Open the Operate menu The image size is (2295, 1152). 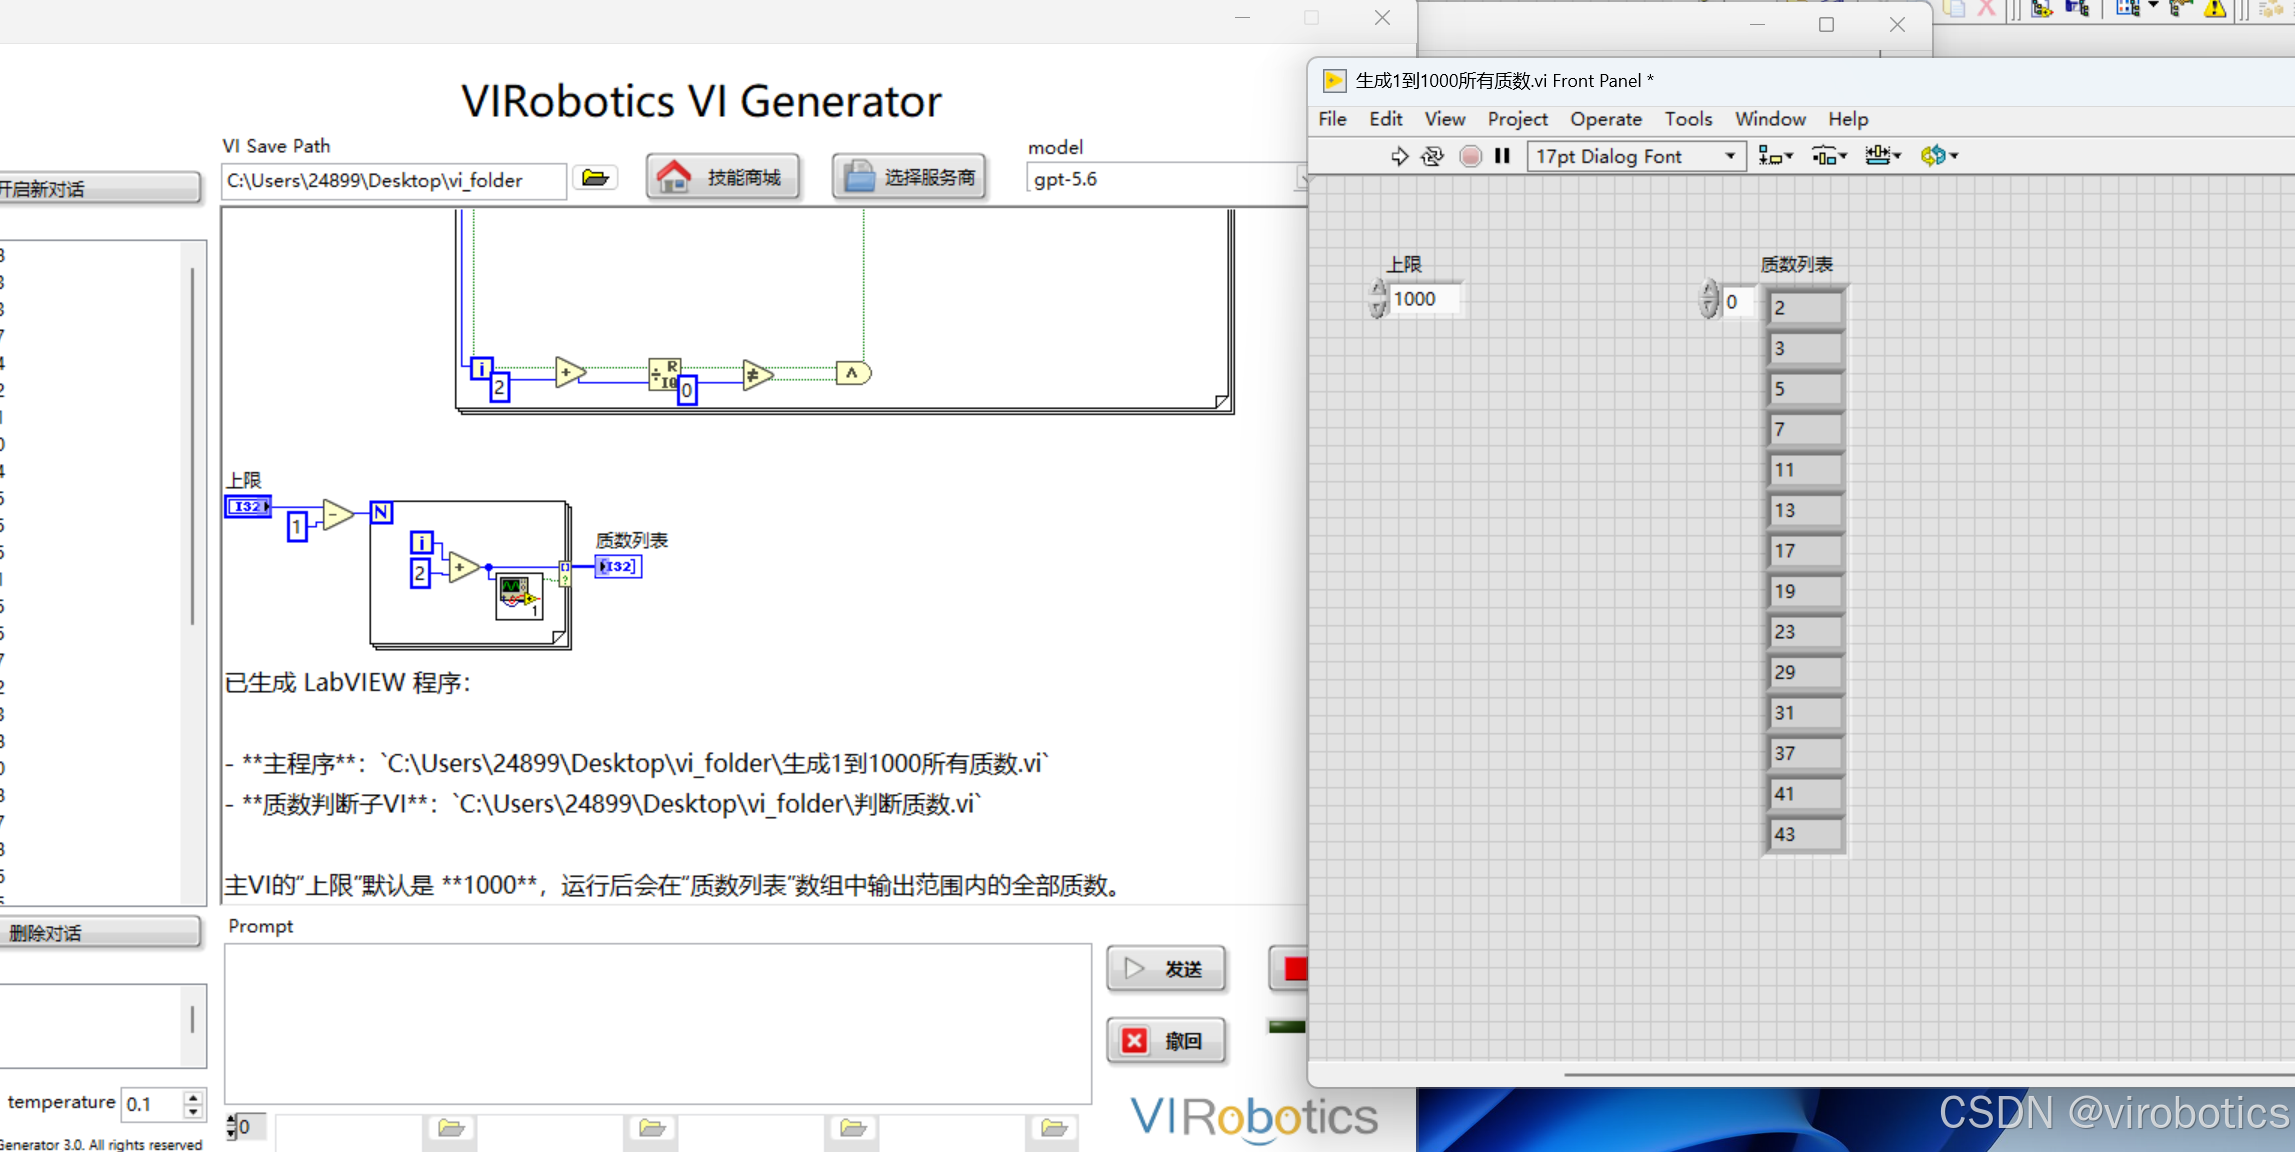click(x=1606, y=119)
